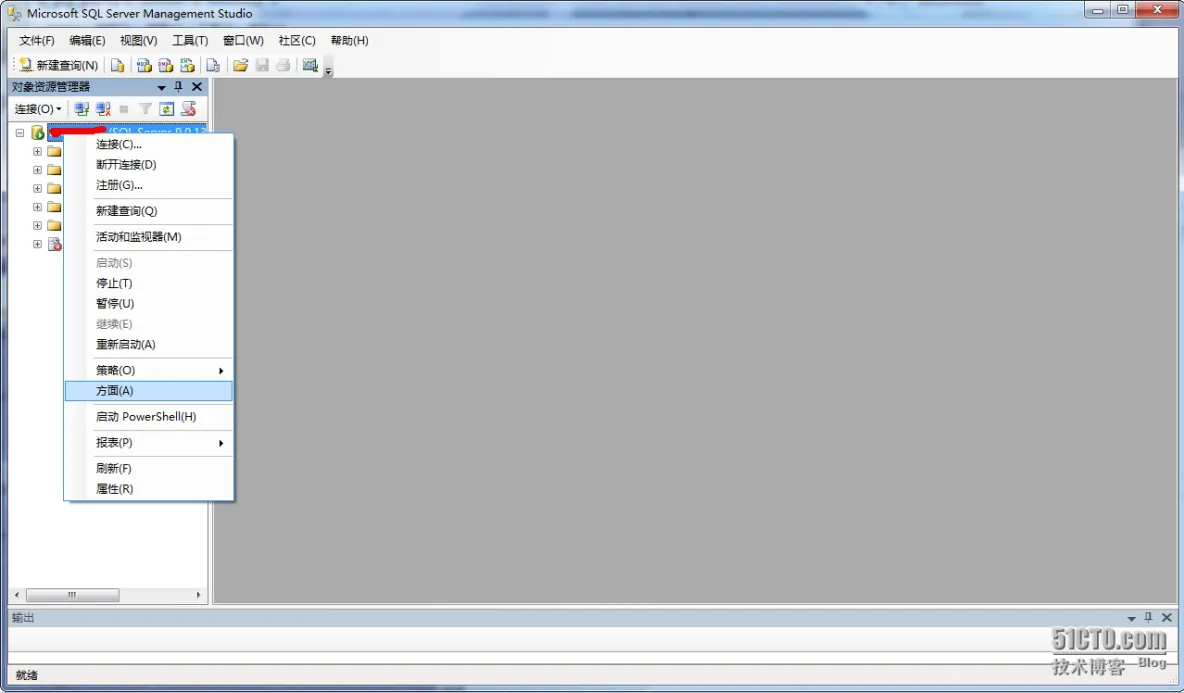This screenshot has width=1184, height=693.
Task: Click the SQL Server Agent icon in the tree
Action: click(54, 244)
